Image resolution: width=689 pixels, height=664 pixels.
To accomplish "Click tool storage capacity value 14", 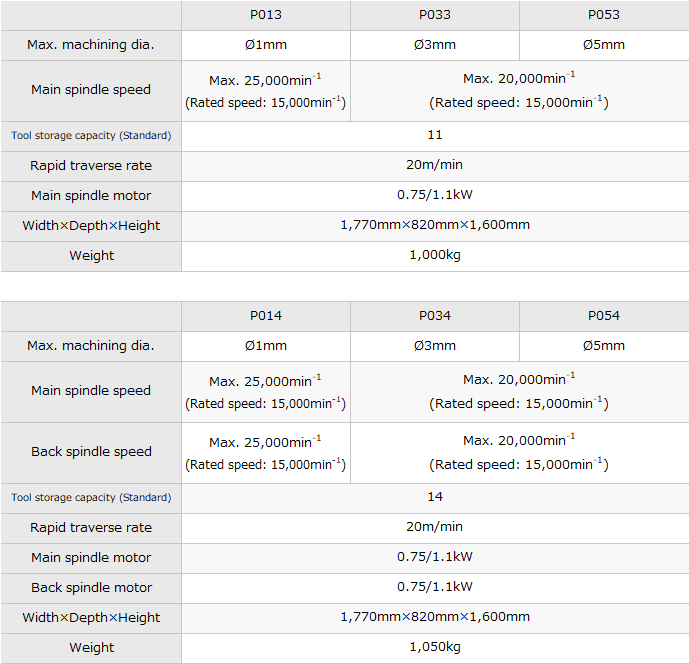I will 435,497.
